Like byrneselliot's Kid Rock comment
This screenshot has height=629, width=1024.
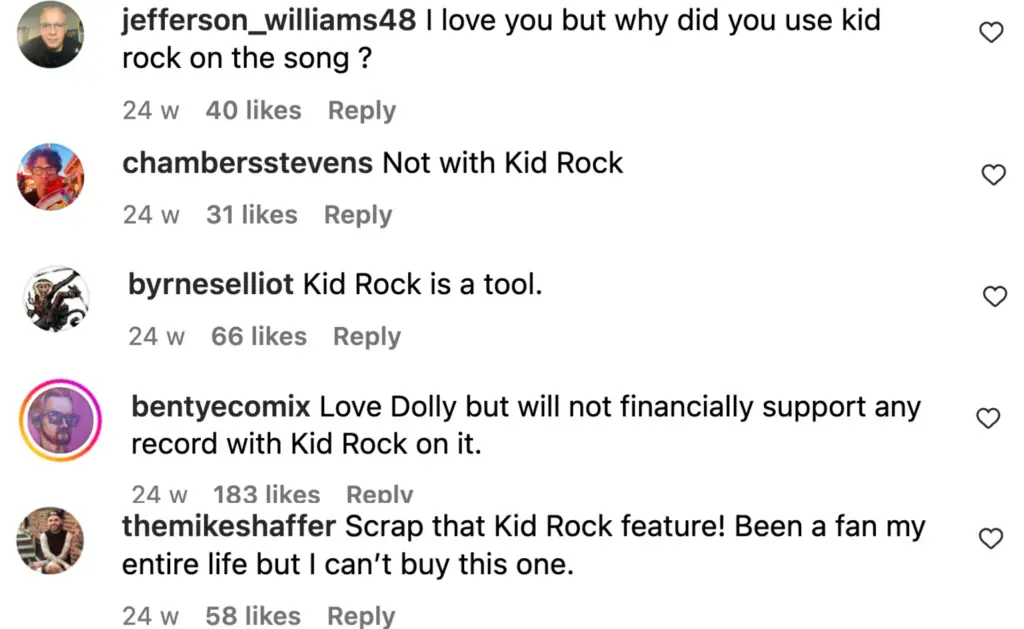pos(994,296)
